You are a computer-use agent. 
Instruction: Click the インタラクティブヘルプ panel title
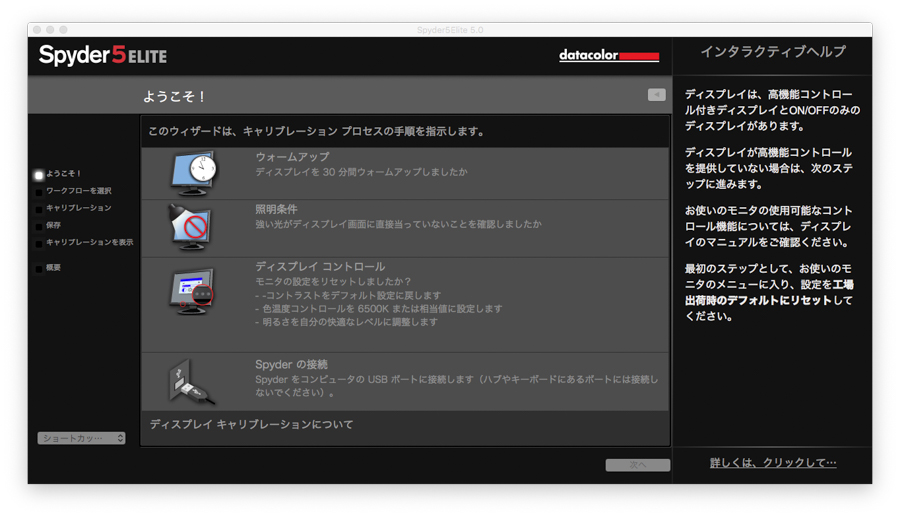pyautogui.click(x=773, y=52)
